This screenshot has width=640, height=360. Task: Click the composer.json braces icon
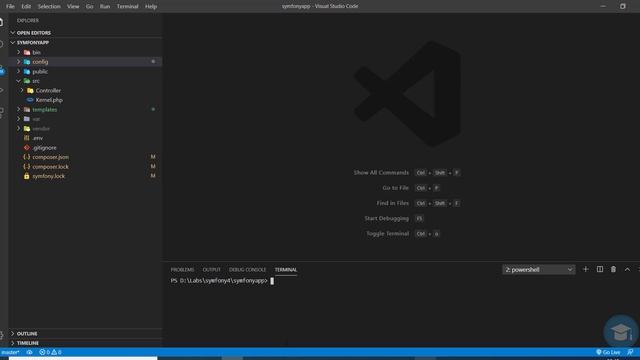pyautogui.click(x=27, y=157)
